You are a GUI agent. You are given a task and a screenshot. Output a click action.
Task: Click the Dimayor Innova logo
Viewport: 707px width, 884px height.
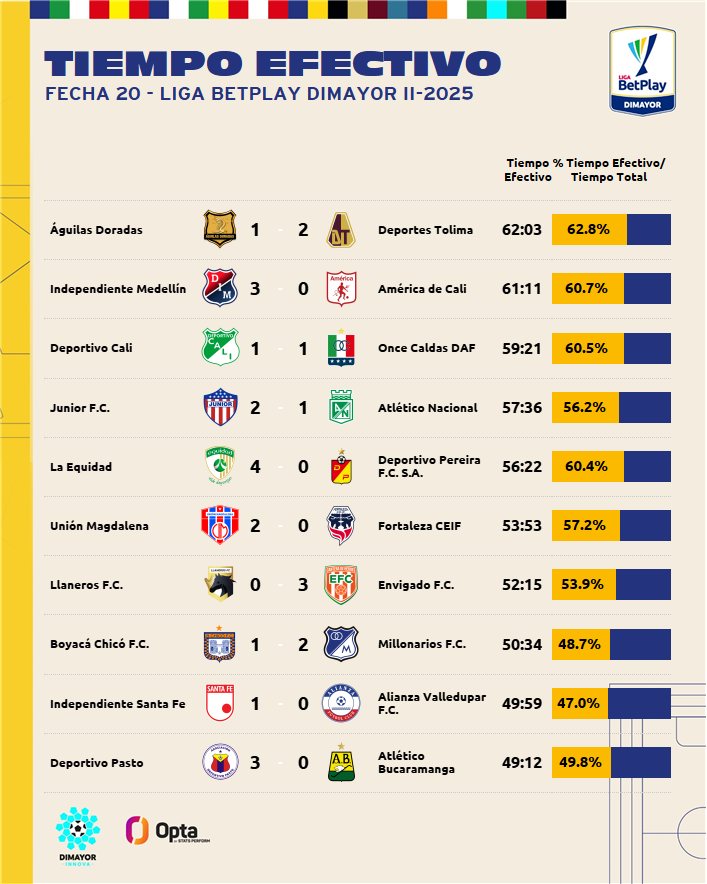coord(77,837)
